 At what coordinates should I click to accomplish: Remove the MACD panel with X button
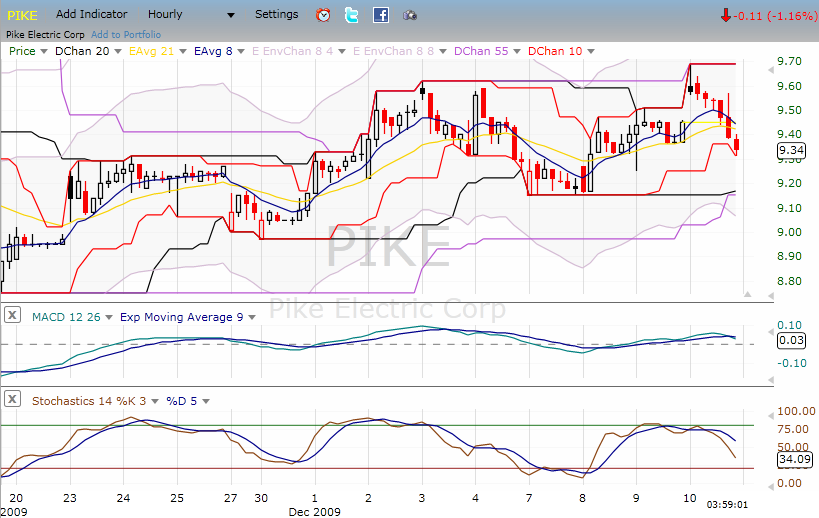coord(13,315)
